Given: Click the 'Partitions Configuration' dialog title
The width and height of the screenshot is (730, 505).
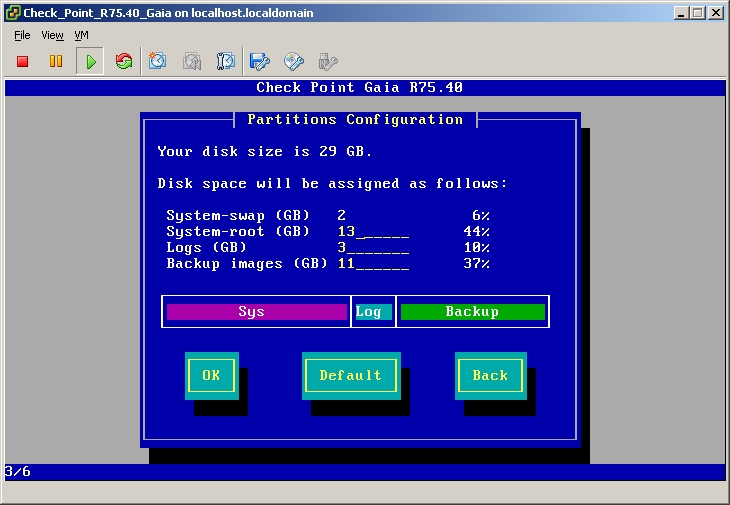Looking at the screenshot, I should click(355, 120).
